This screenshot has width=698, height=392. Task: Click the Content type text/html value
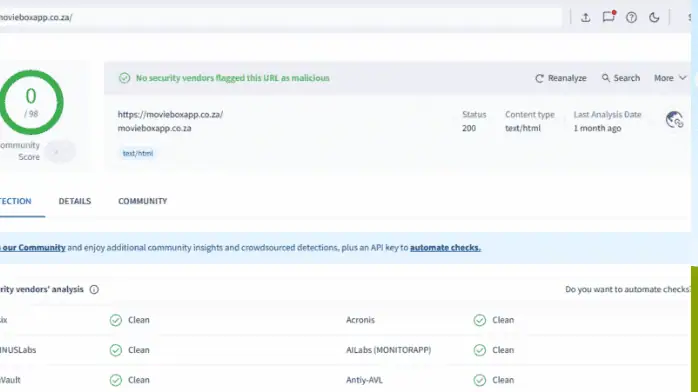(523, 128)
